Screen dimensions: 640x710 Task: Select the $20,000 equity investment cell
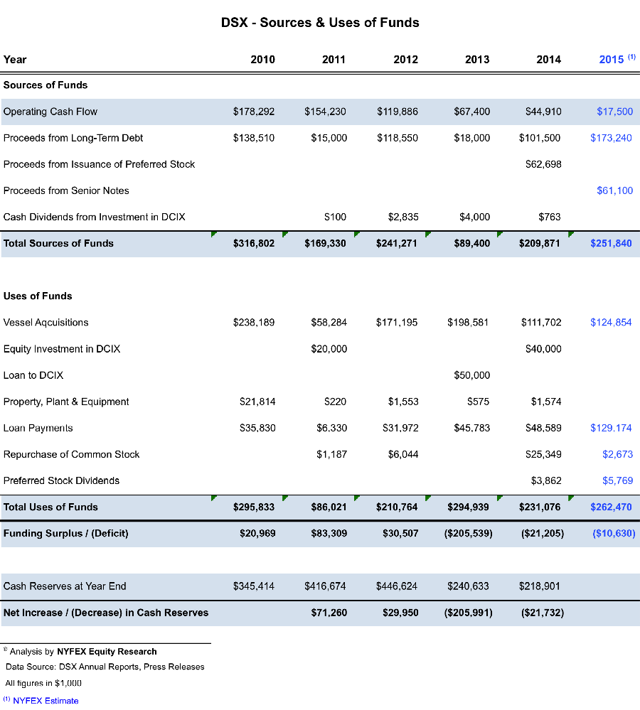329,349
